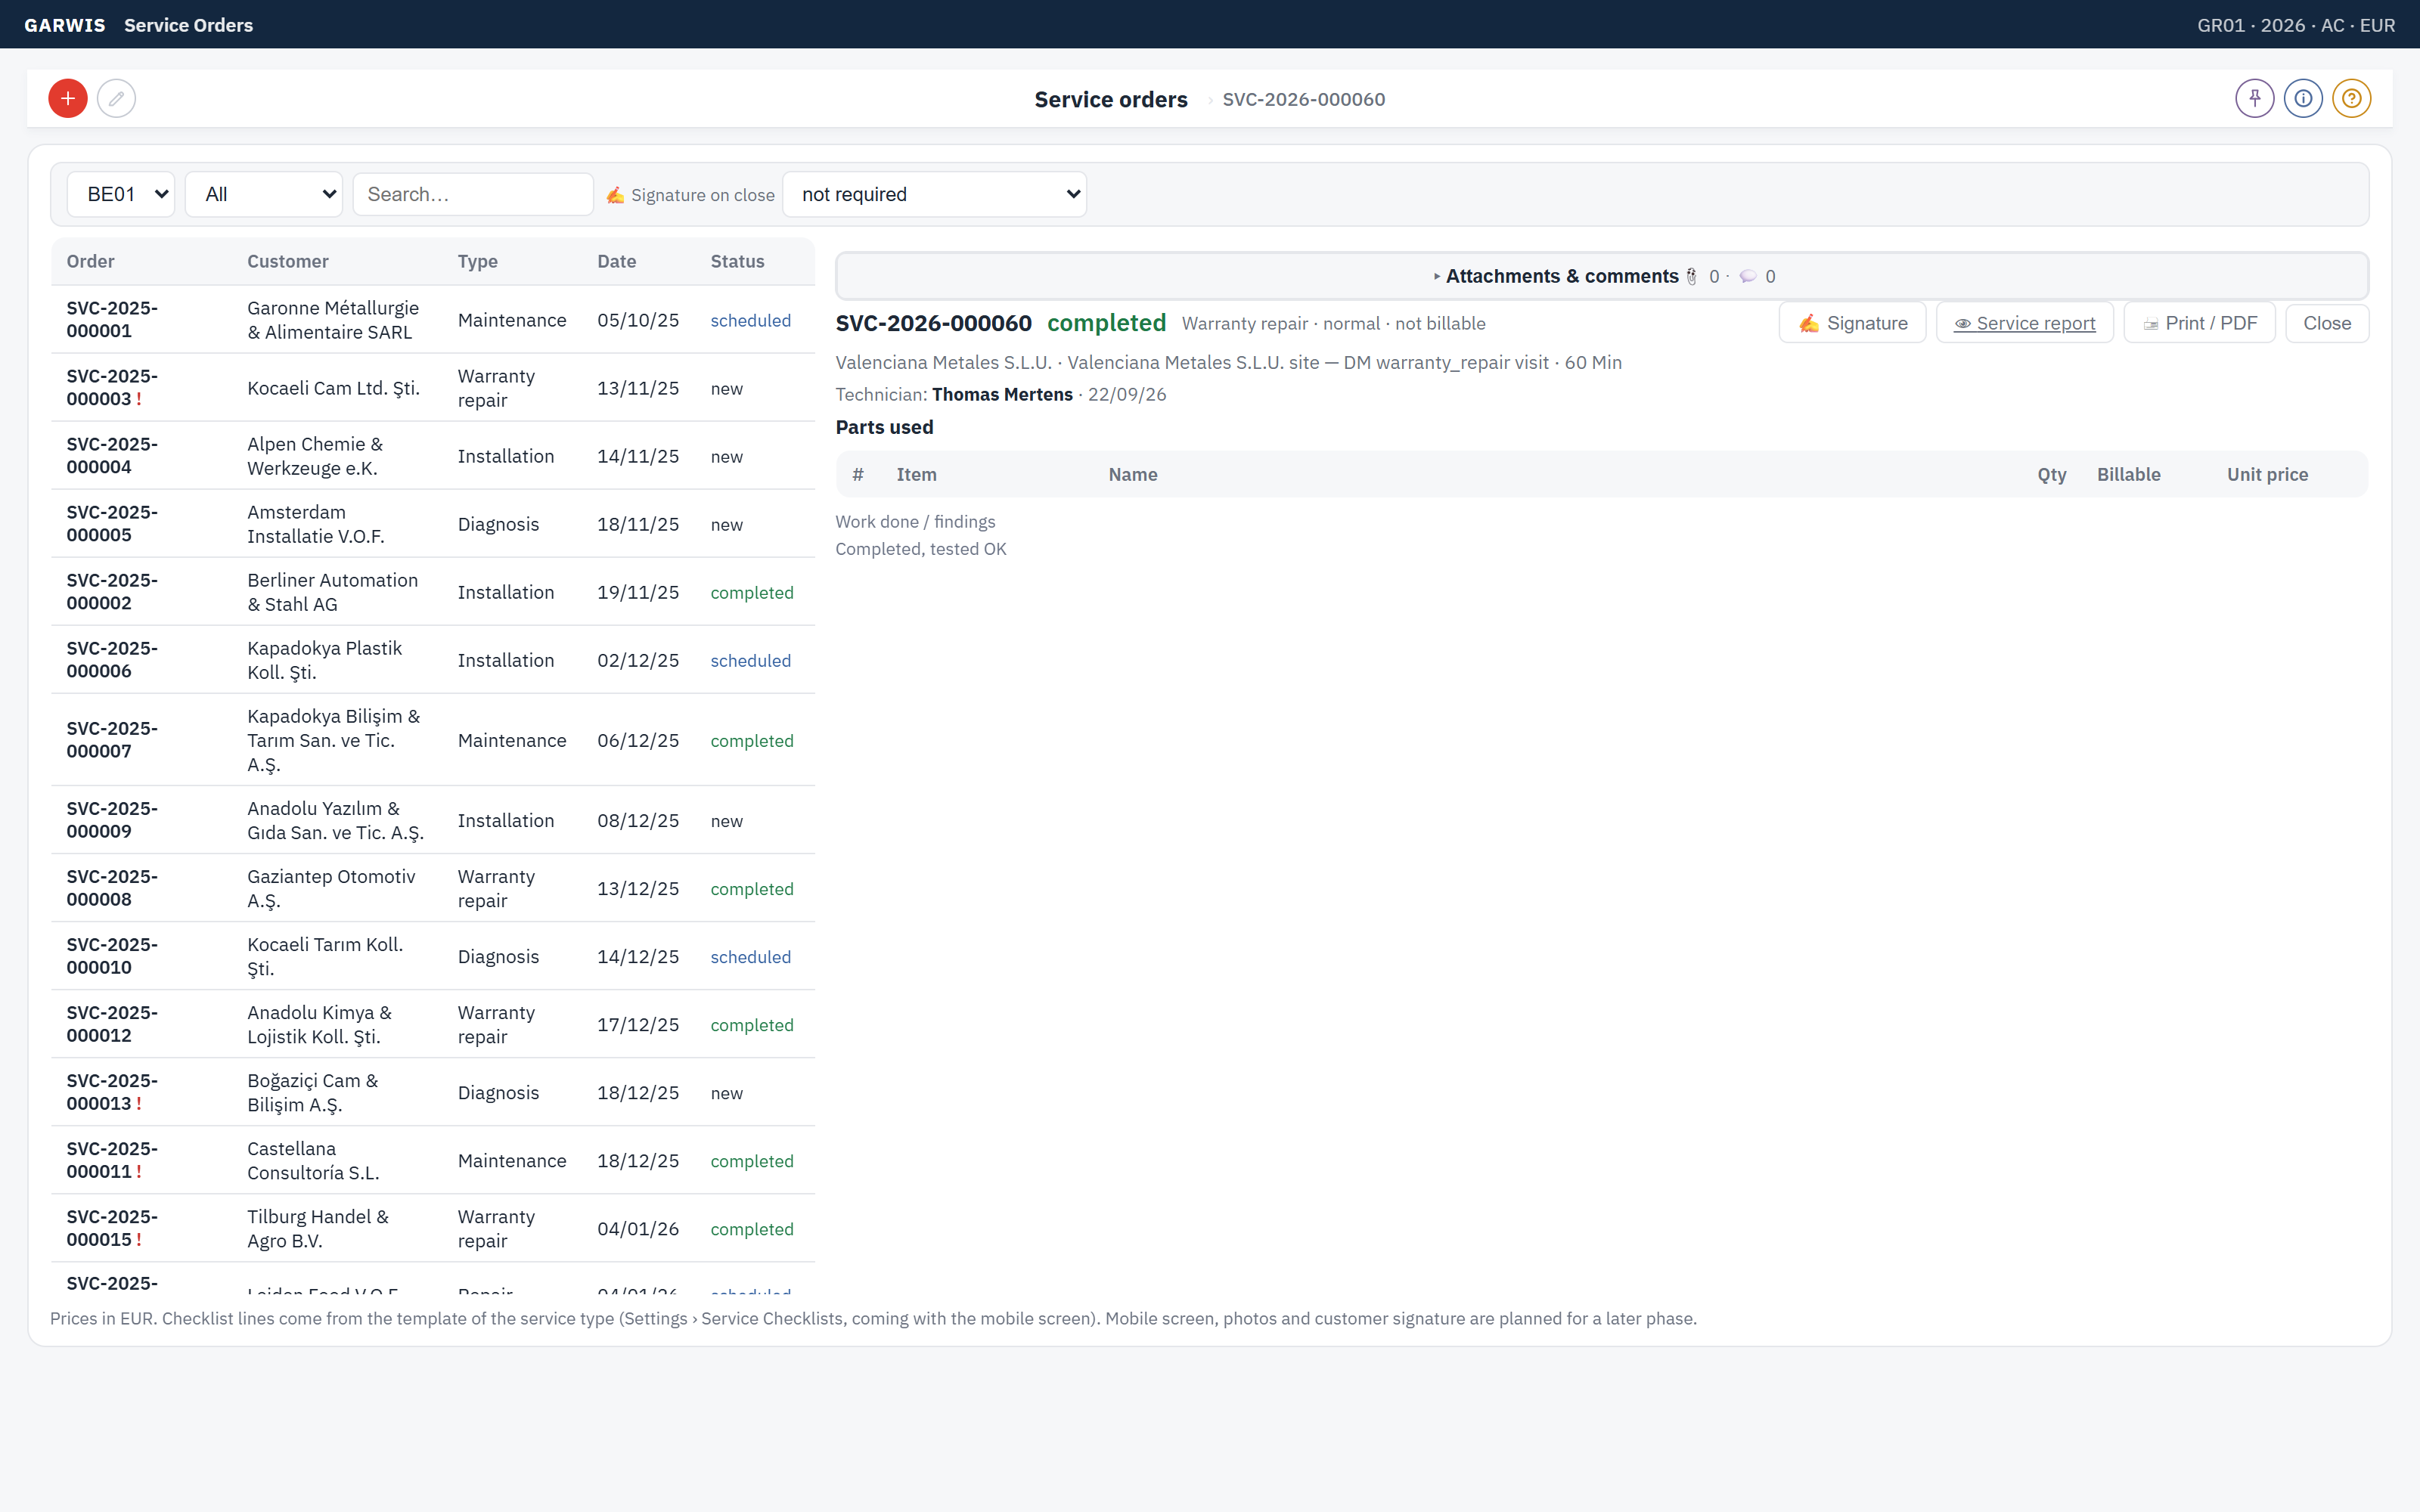Click the Signature button
This screenshot has width=2420, height=1512.
click(1852, 323)
